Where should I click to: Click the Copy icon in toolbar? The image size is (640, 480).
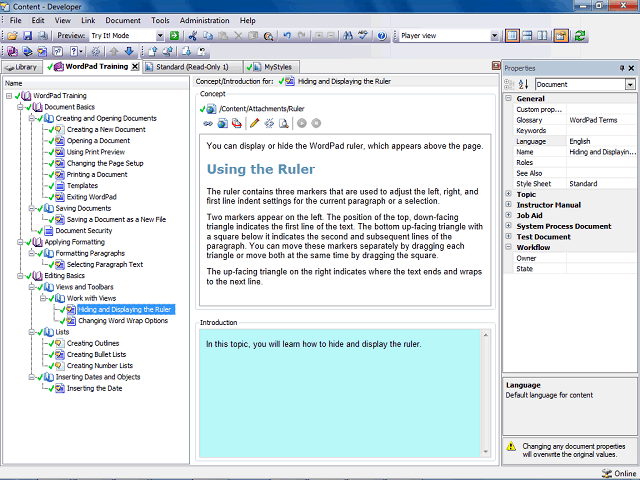[x=208, y=36]
